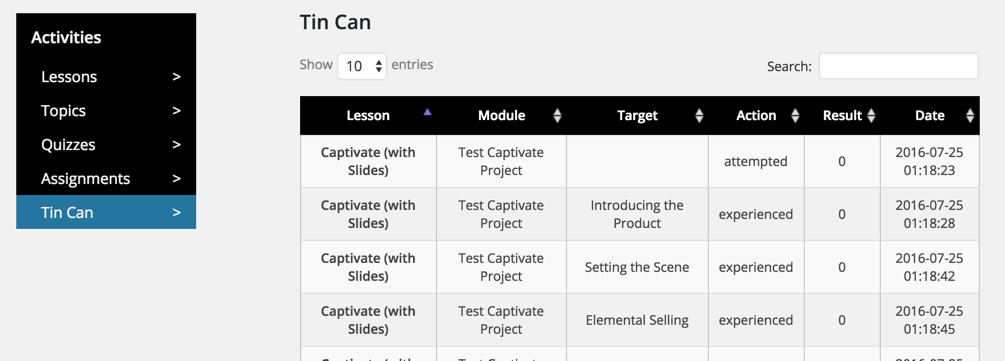
Task: Click the Topics chevron arrow
Action: tap(176, 111)
